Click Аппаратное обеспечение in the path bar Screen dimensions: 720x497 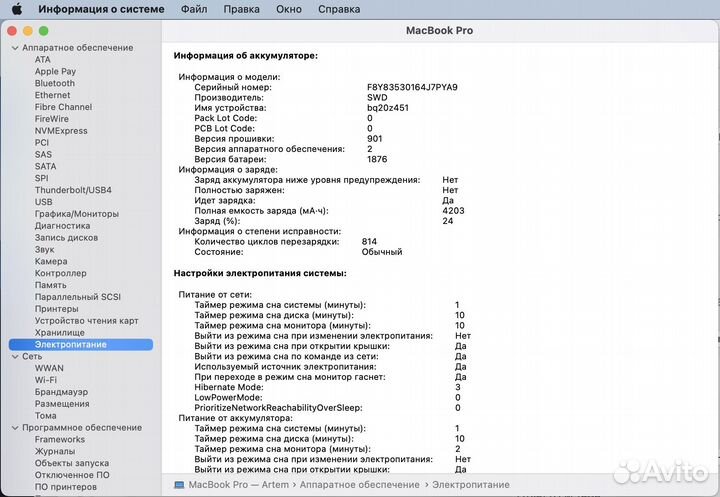tap(360, 485)
